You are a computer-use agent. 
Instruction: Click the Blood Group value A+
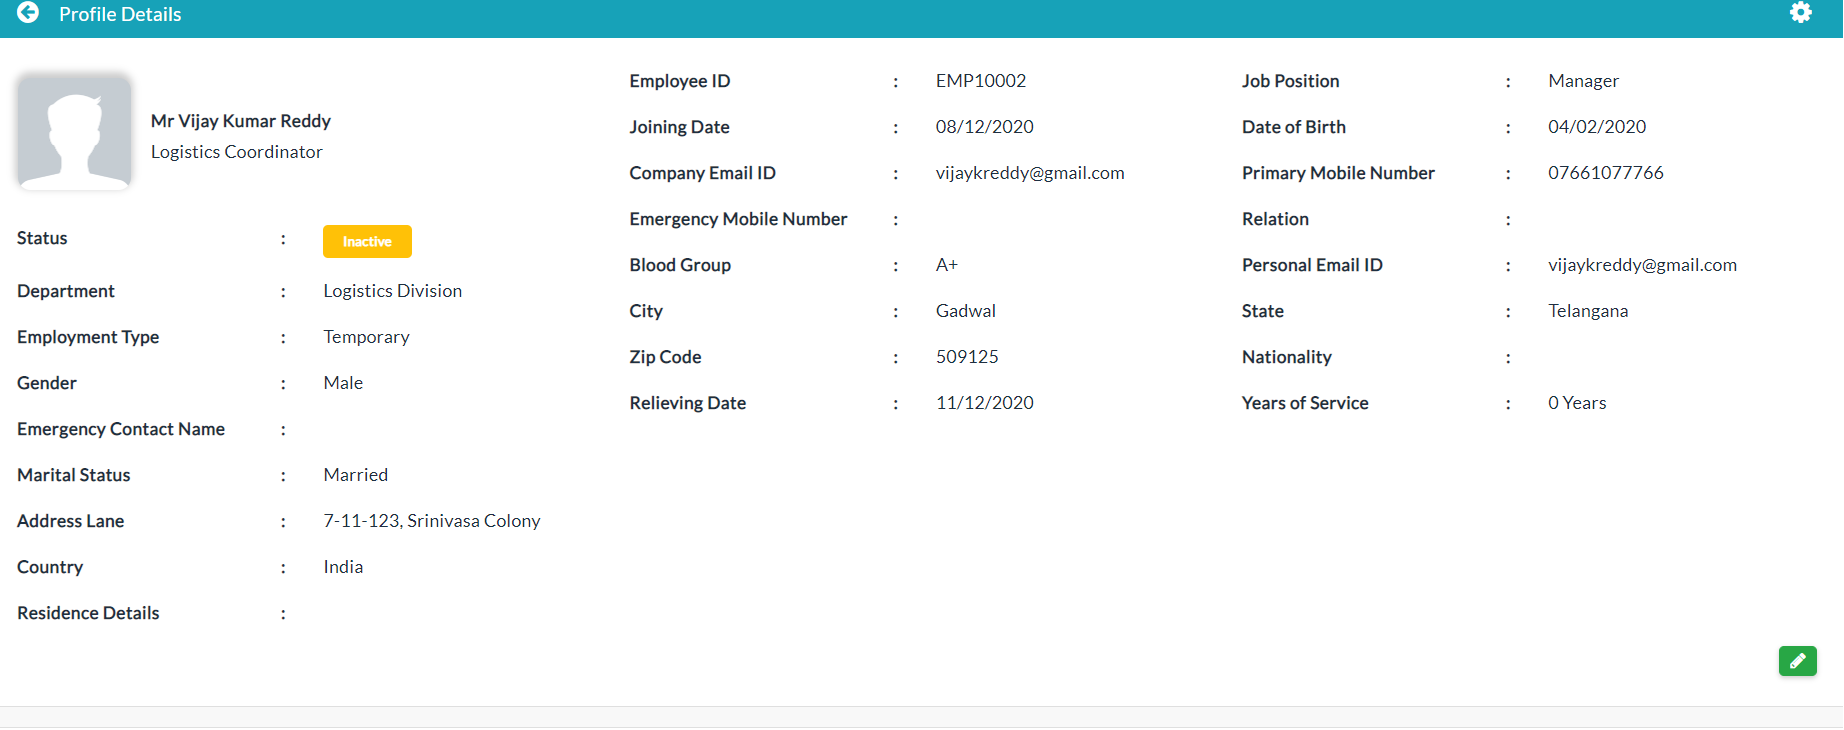(x=947, y=265)
